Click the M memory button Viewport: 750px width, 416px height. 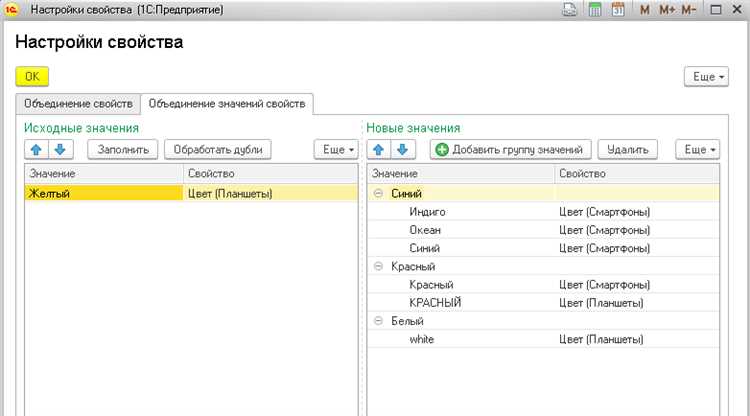point(645,10)
